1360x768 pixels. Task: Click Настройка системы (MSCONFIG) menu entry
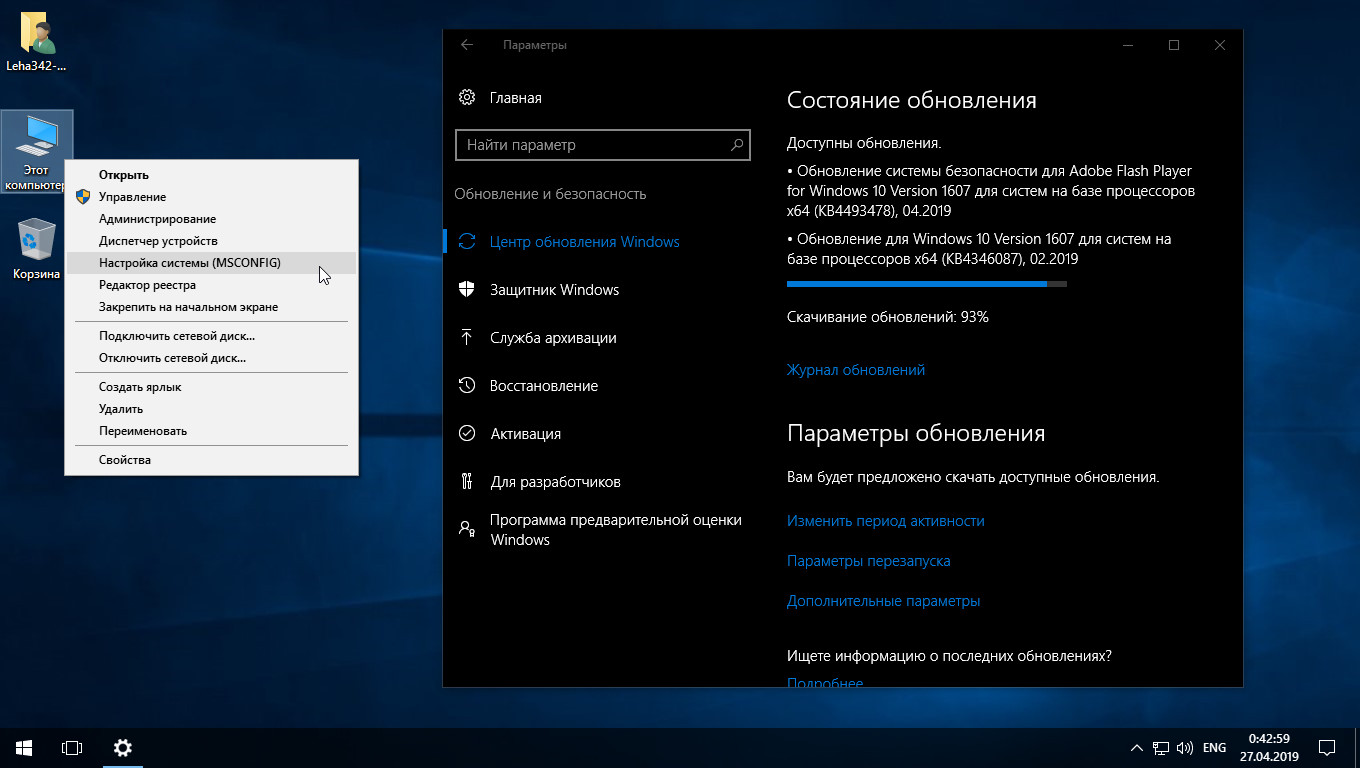pos(211,263)
